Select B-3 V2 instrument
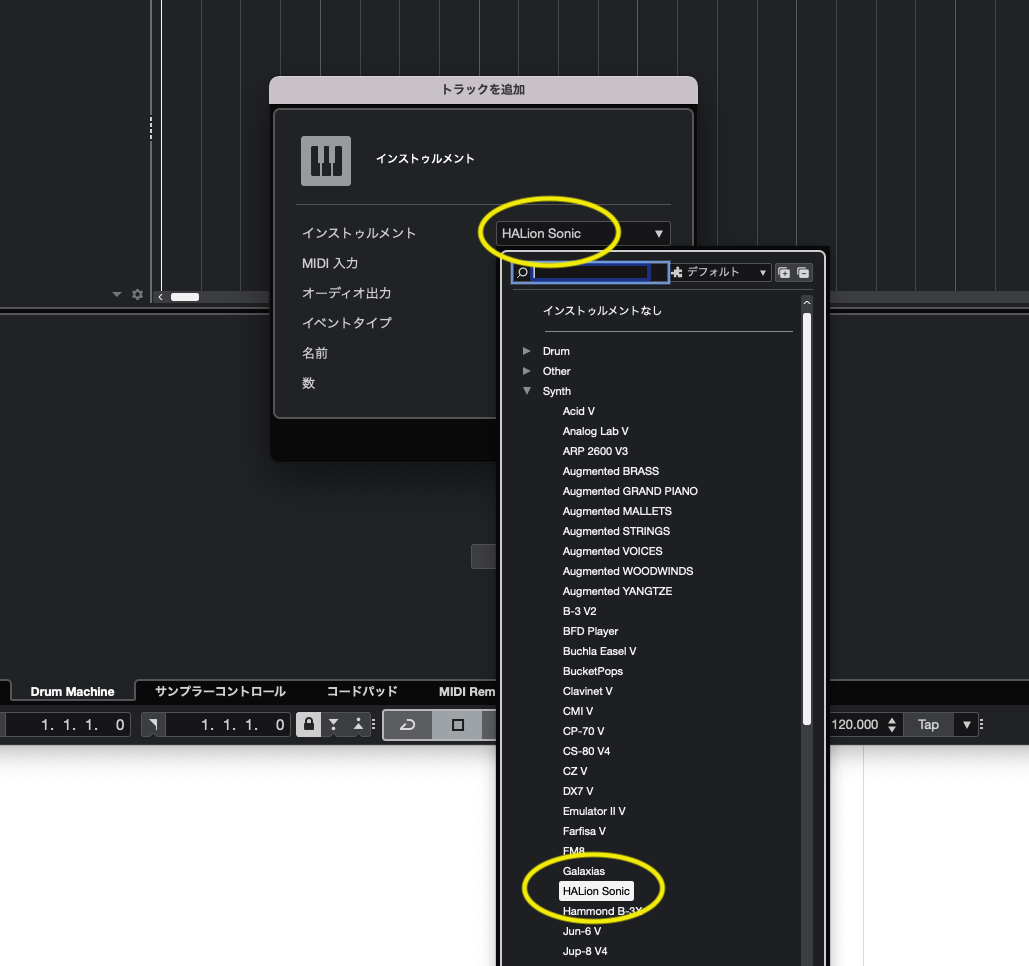Image resolution: width=1029 pixels, height=966 pixels. pyautogui.click(x=579, y=612)
